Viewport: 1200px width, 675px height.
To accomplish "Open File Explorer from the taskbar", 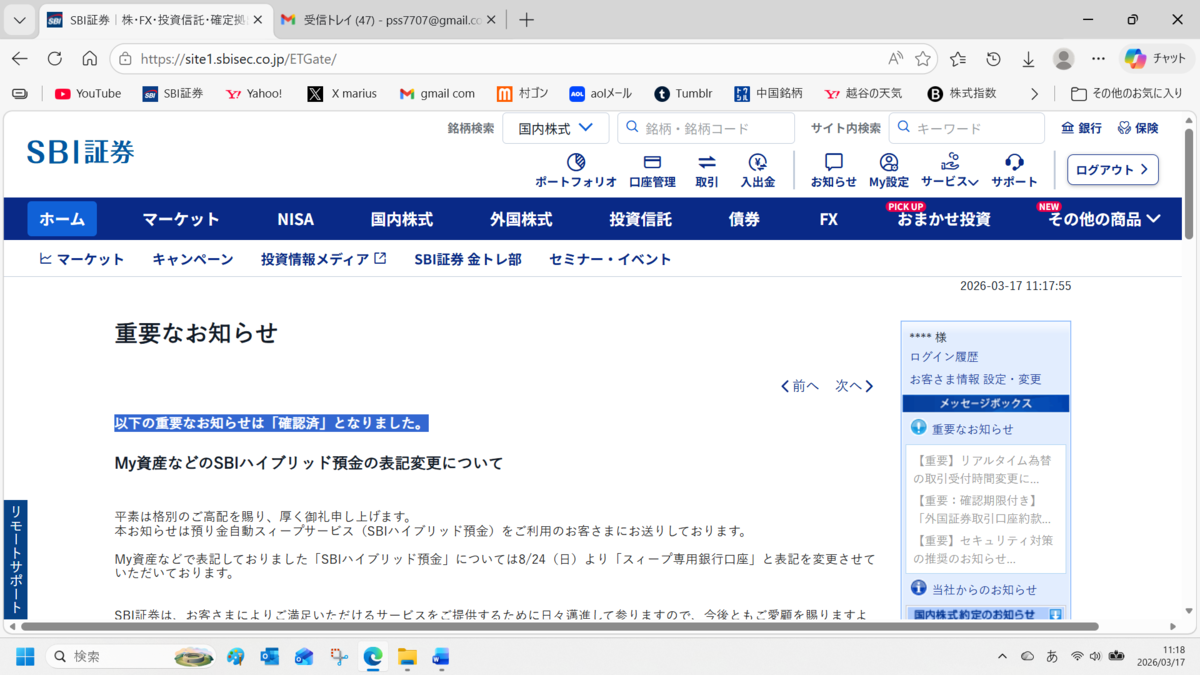I will point(407,656).
